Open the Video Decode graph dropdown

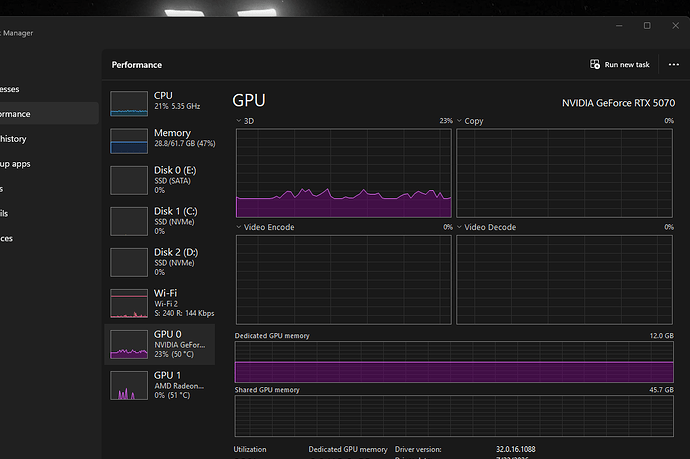[x=459, y=227]
